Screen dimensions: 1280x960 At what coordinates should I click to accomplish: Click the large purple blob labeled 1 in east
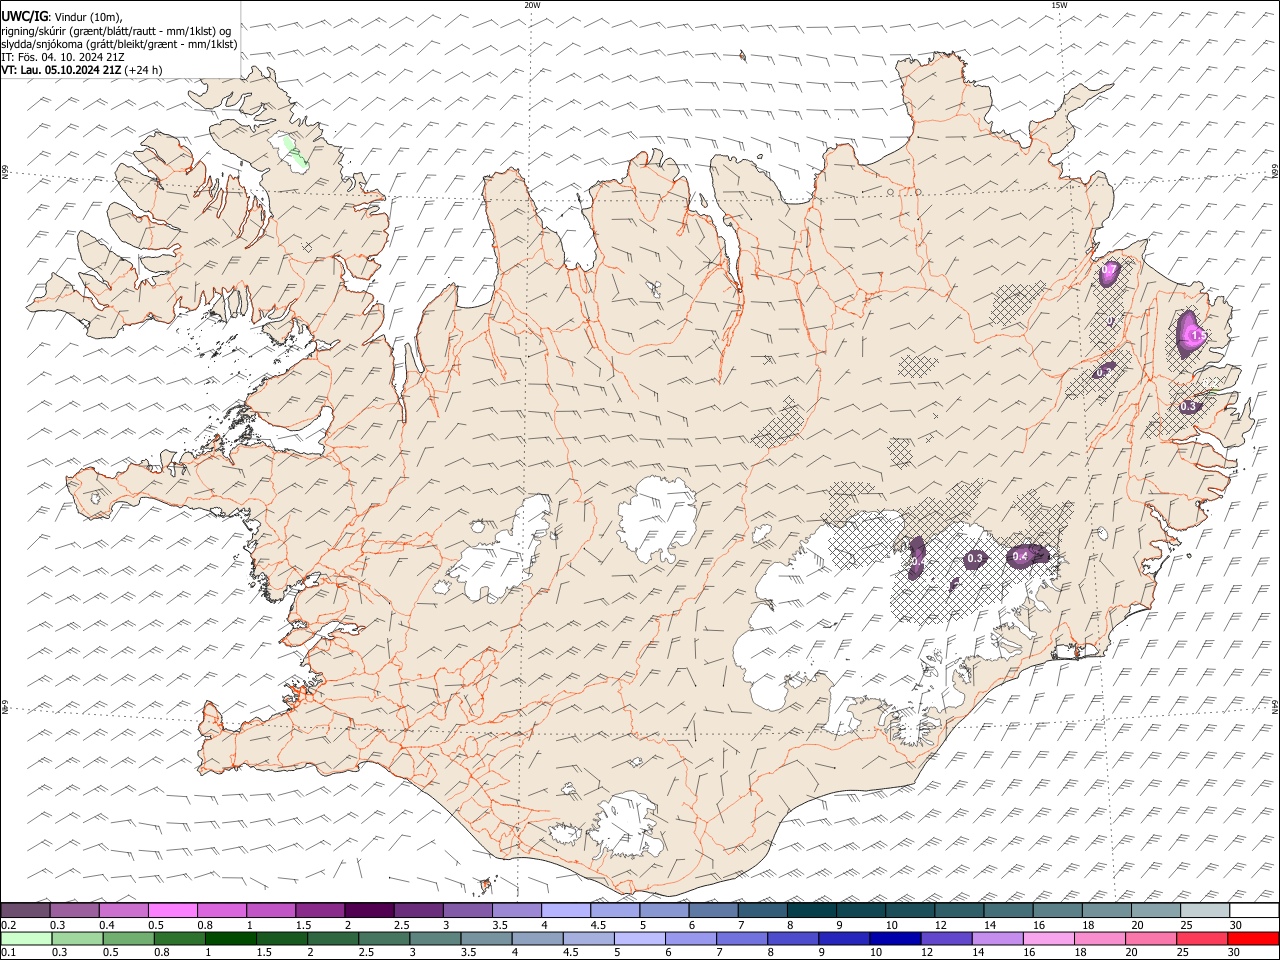coord(1190,334)
